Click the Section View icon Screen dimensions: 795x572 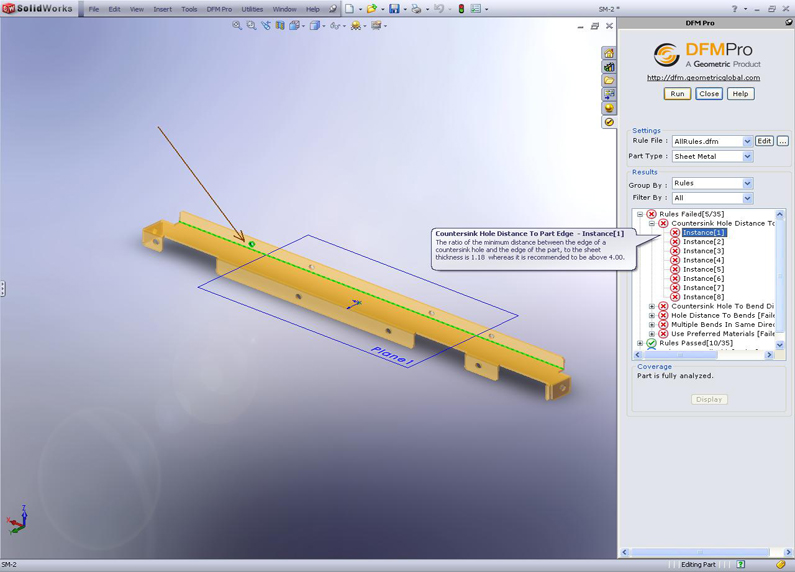point(280,25)
